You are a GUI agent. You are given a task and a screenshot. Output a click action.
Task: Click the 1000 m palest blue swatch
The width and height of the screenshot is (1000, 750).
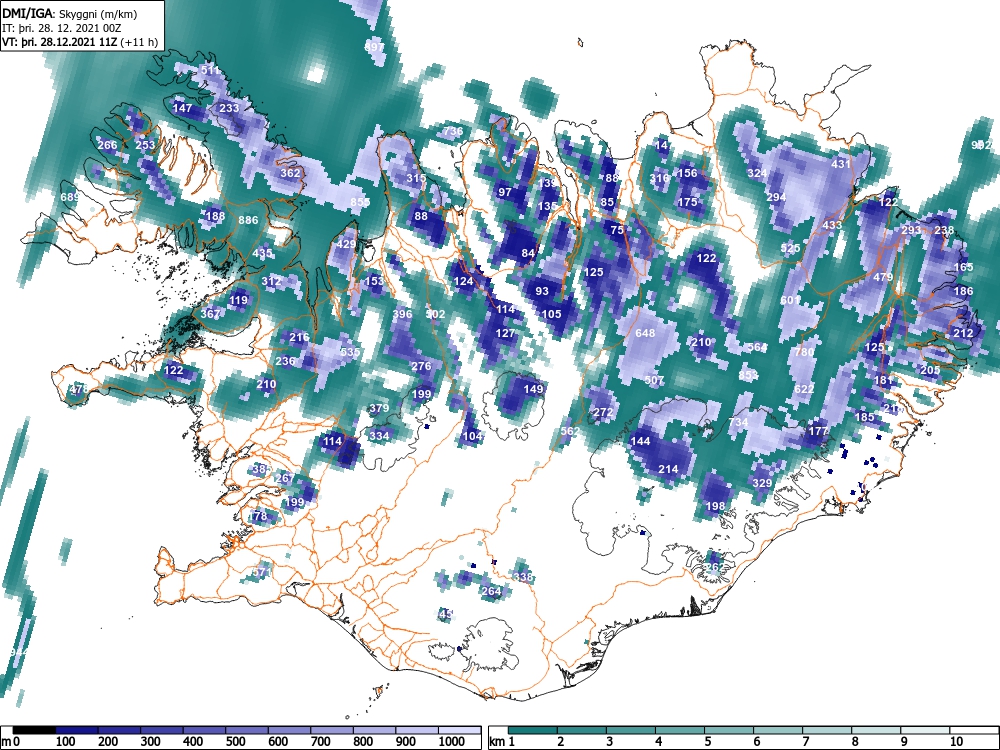click(x=459, y=731)
